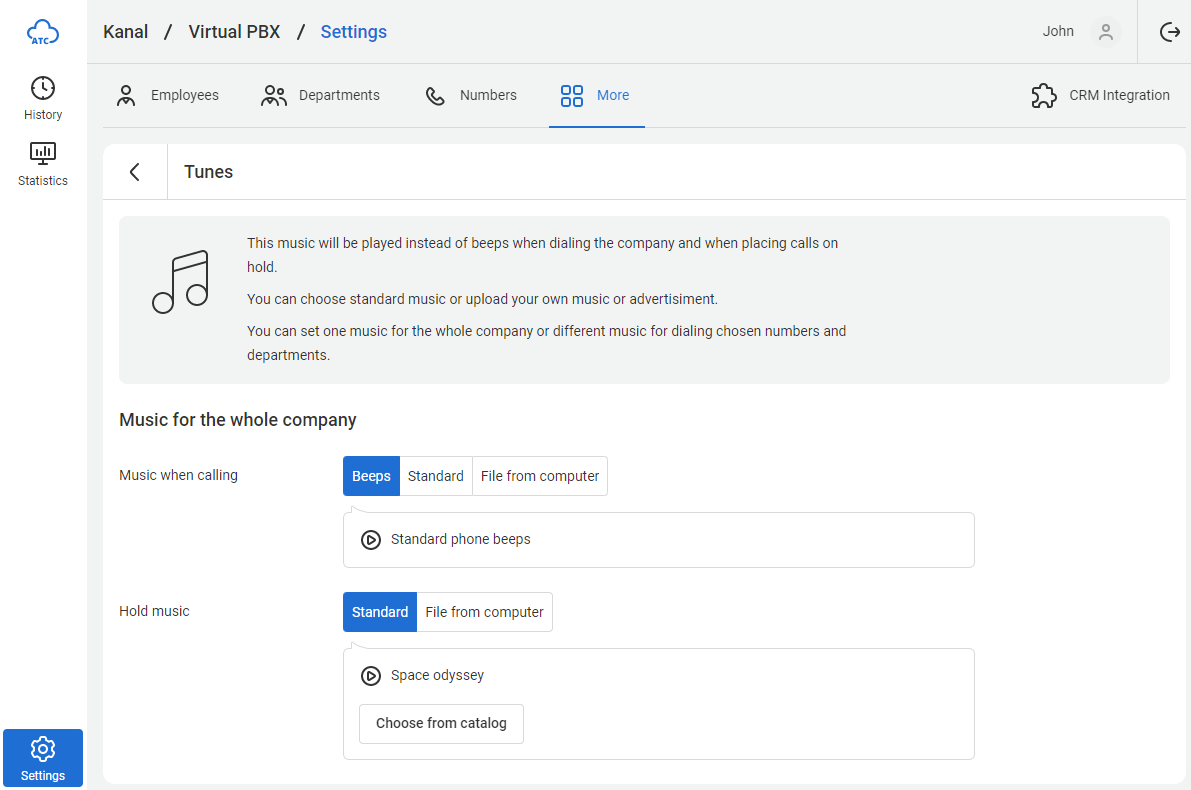The image size is (1191, 790).
Task: Play the Standard phone beeps preview
Action: 371,540
